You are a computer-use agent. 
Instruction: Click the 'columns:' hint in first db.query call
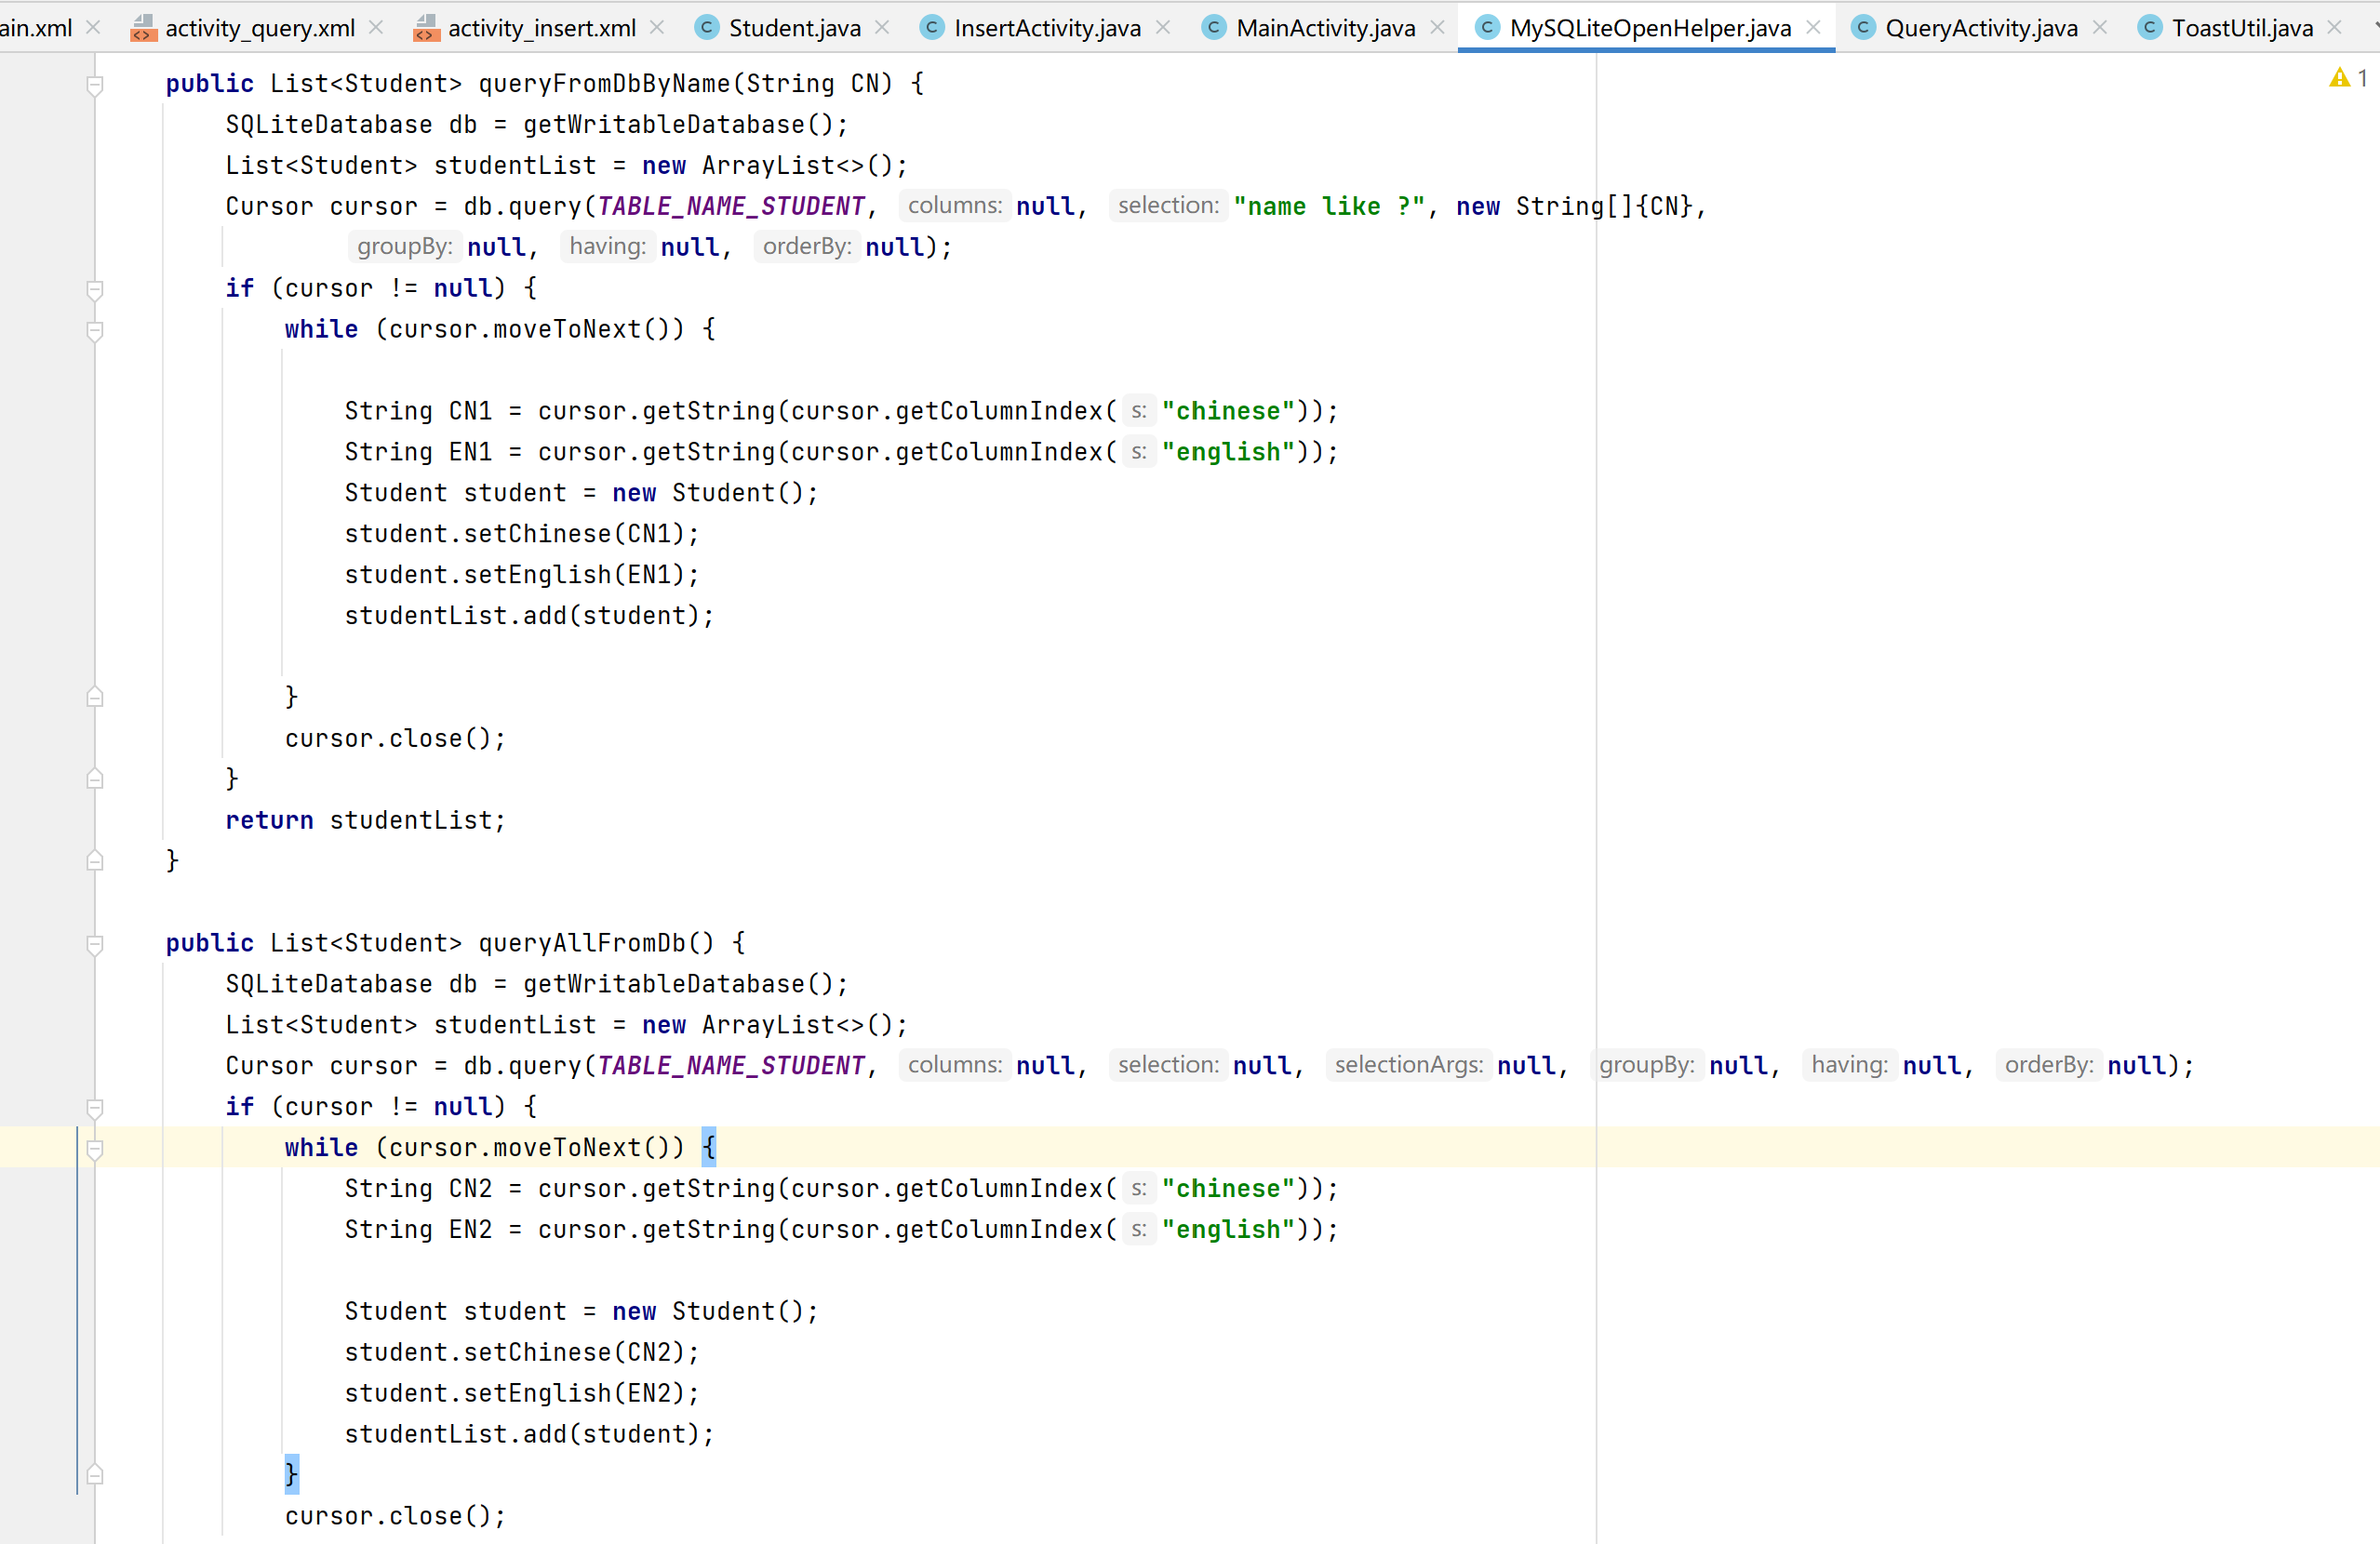955,205
